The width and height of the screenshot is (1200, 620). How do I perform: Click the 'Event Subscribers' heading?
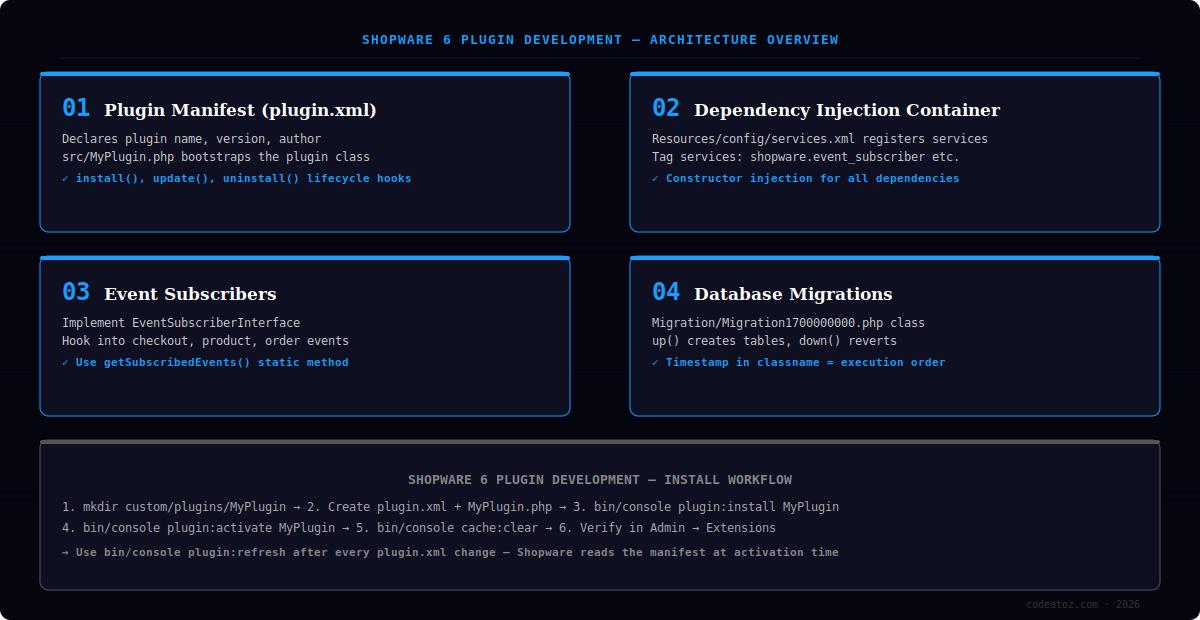[x=190, y=294]
